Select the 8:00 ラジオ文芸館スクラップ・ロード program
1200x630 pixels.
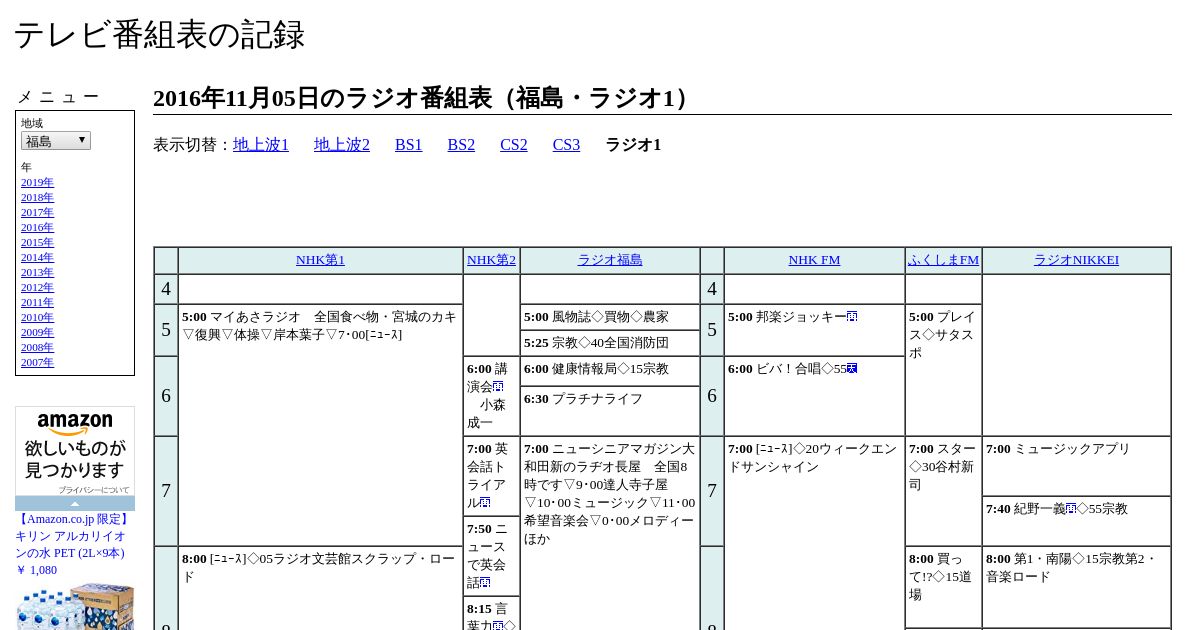(320, 588)
